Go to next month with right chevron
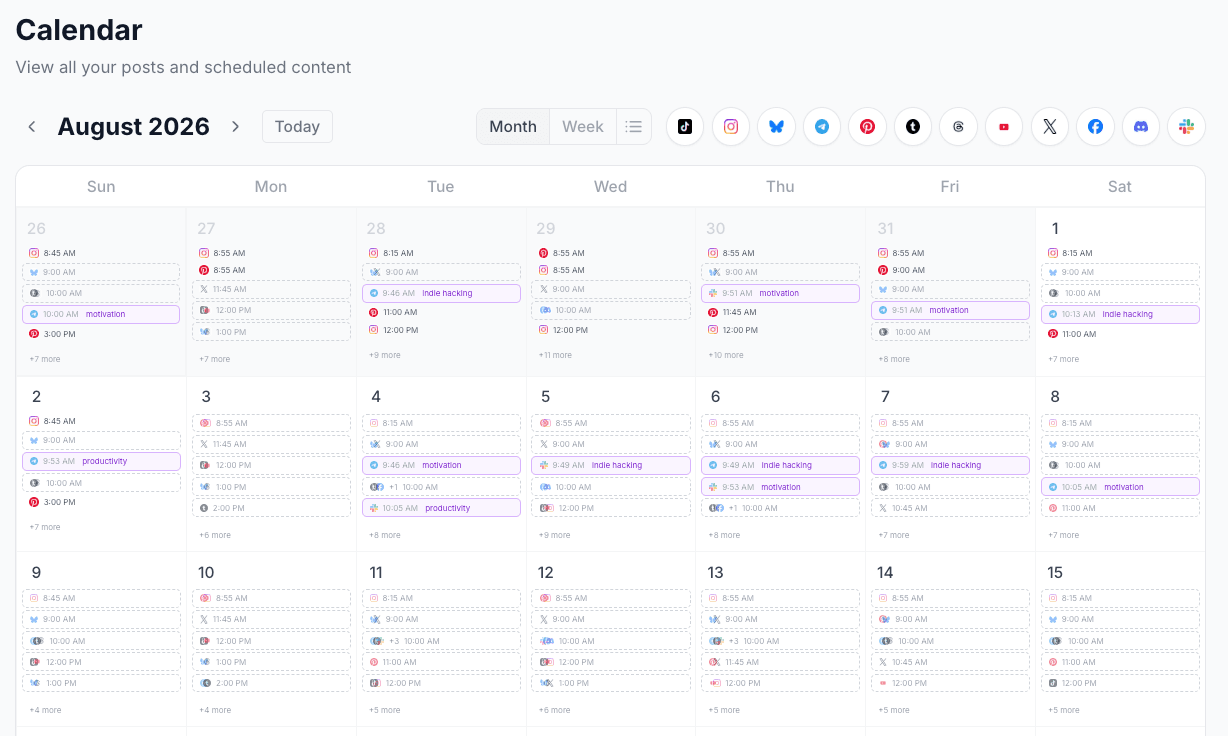 pos(236,127)
